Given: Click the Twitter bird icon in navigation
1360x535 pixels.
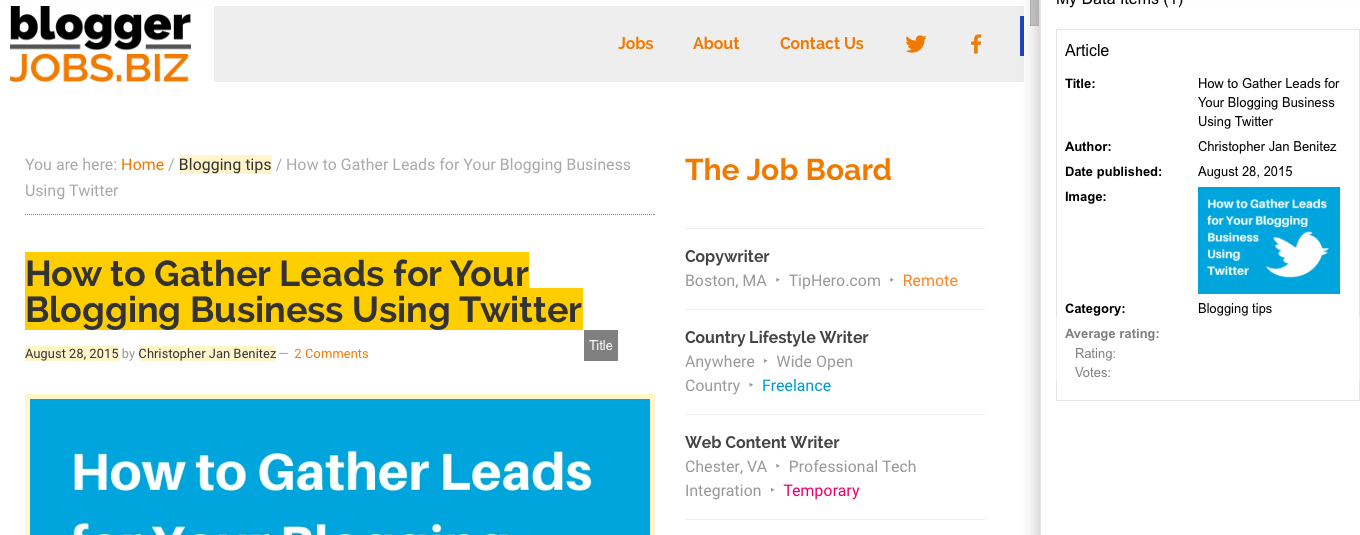Looking at the screenshot, I should (x=915, y=44).
